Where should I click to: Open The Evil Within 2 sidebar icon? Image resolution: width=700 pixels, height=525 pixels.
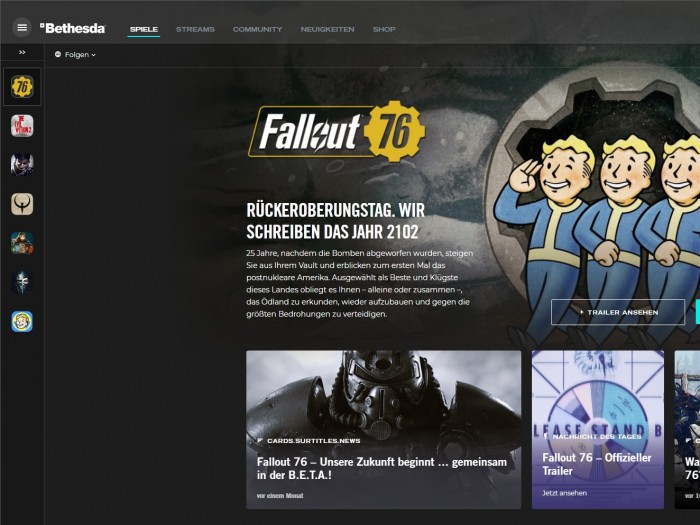pyautogui.click(x=22, y=126)
